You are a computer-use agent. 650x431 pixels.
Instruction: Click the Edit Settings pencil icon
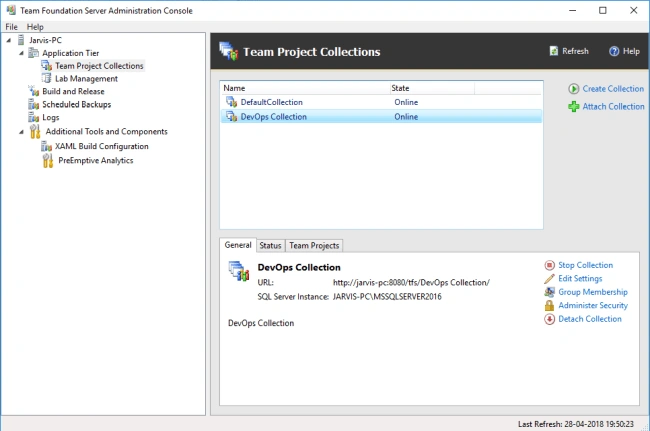pyautogui.click(x=549, y=278)
